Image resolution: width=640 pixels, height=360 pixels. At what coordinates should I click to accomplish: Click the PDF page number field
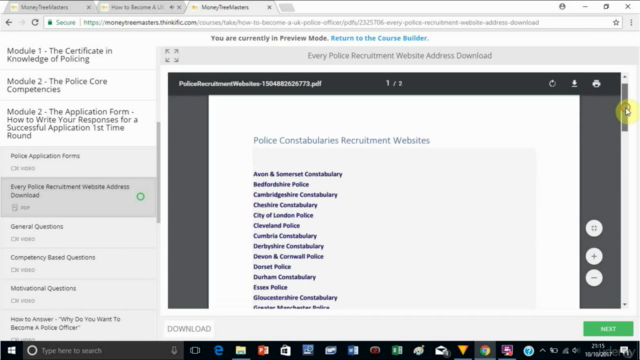pos(388,83)
